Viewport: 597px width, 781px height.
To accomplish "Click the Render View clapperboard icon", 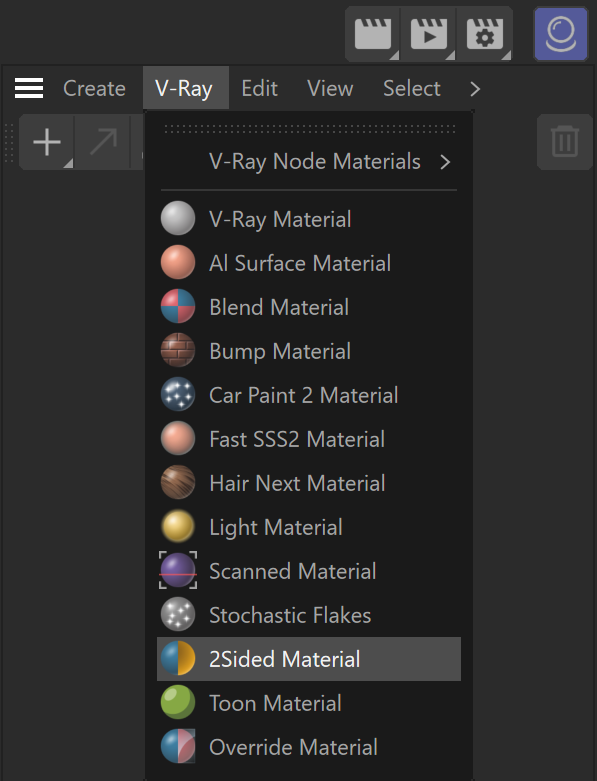I will click(373, 34).
